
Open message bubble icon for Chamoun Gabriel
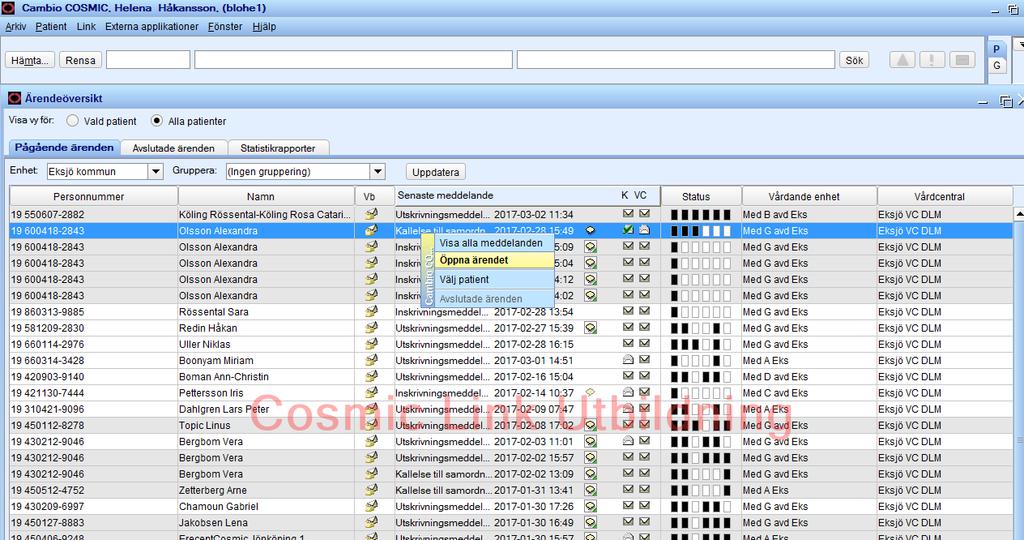click(590, 506)
